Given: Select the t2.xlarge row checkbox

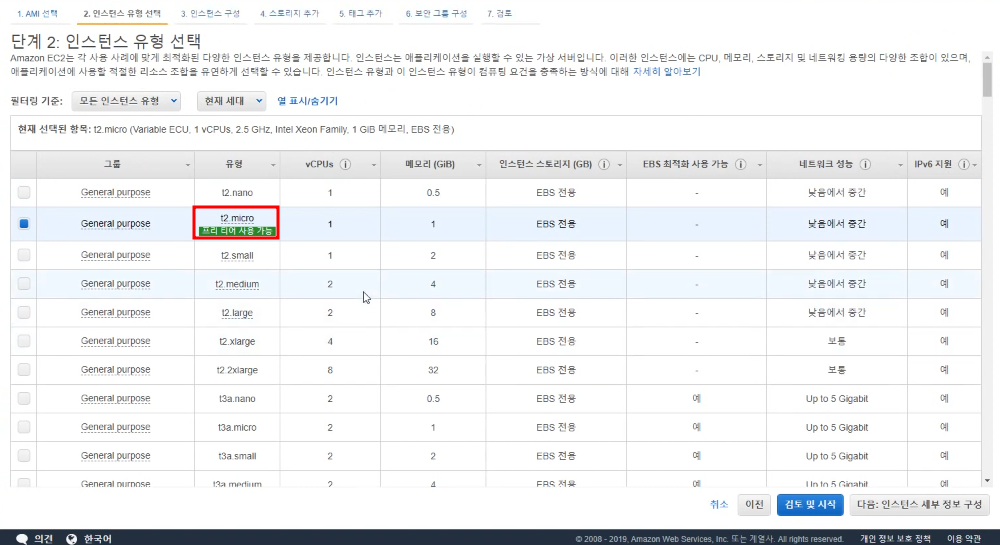Looking at the screenshot, I should 24,340.
